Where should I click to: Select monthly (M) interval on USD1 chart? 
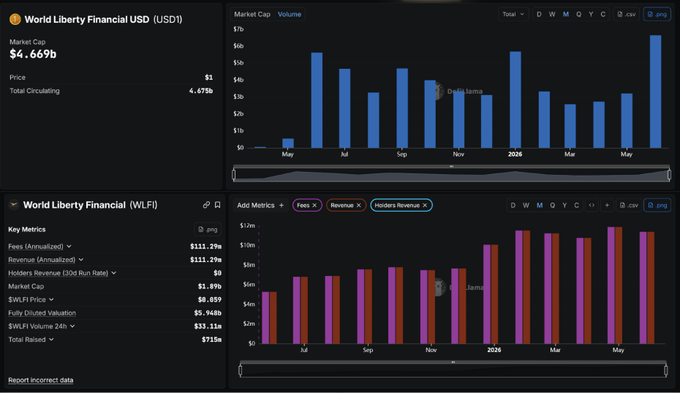tap(566, 14)
